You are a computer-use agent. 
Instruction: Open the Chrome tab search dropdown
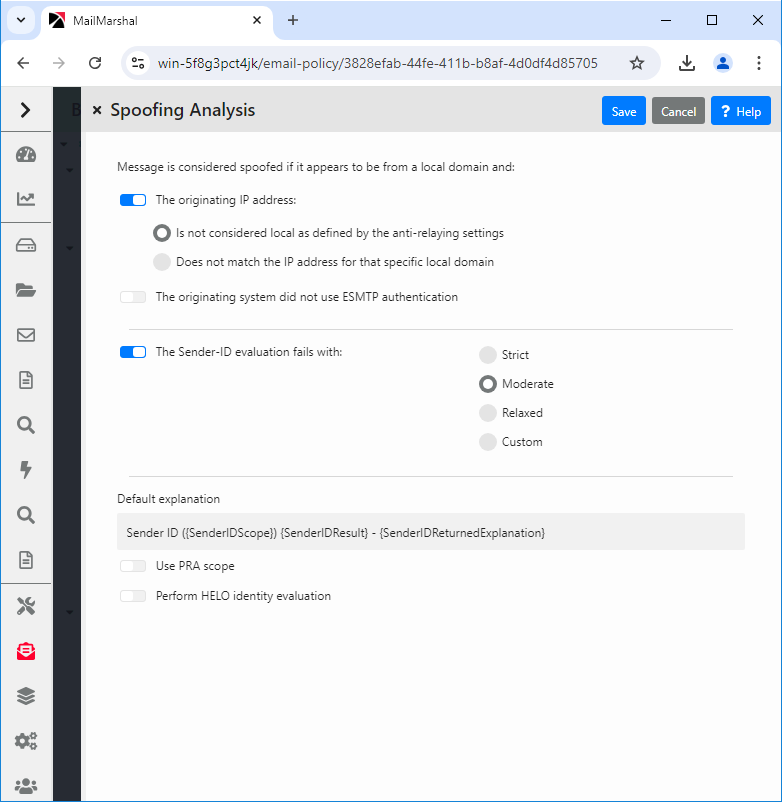(x=20, y=20)
